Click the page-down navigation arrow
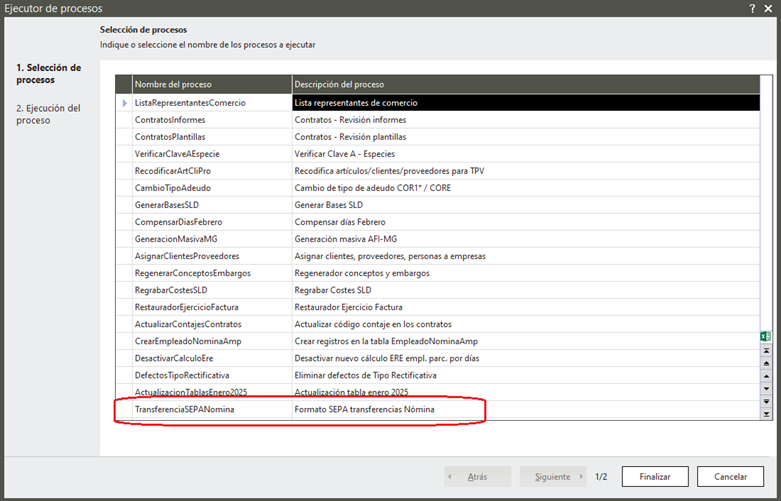The width and height of the screenshot is (781, 501). [766, 401]
